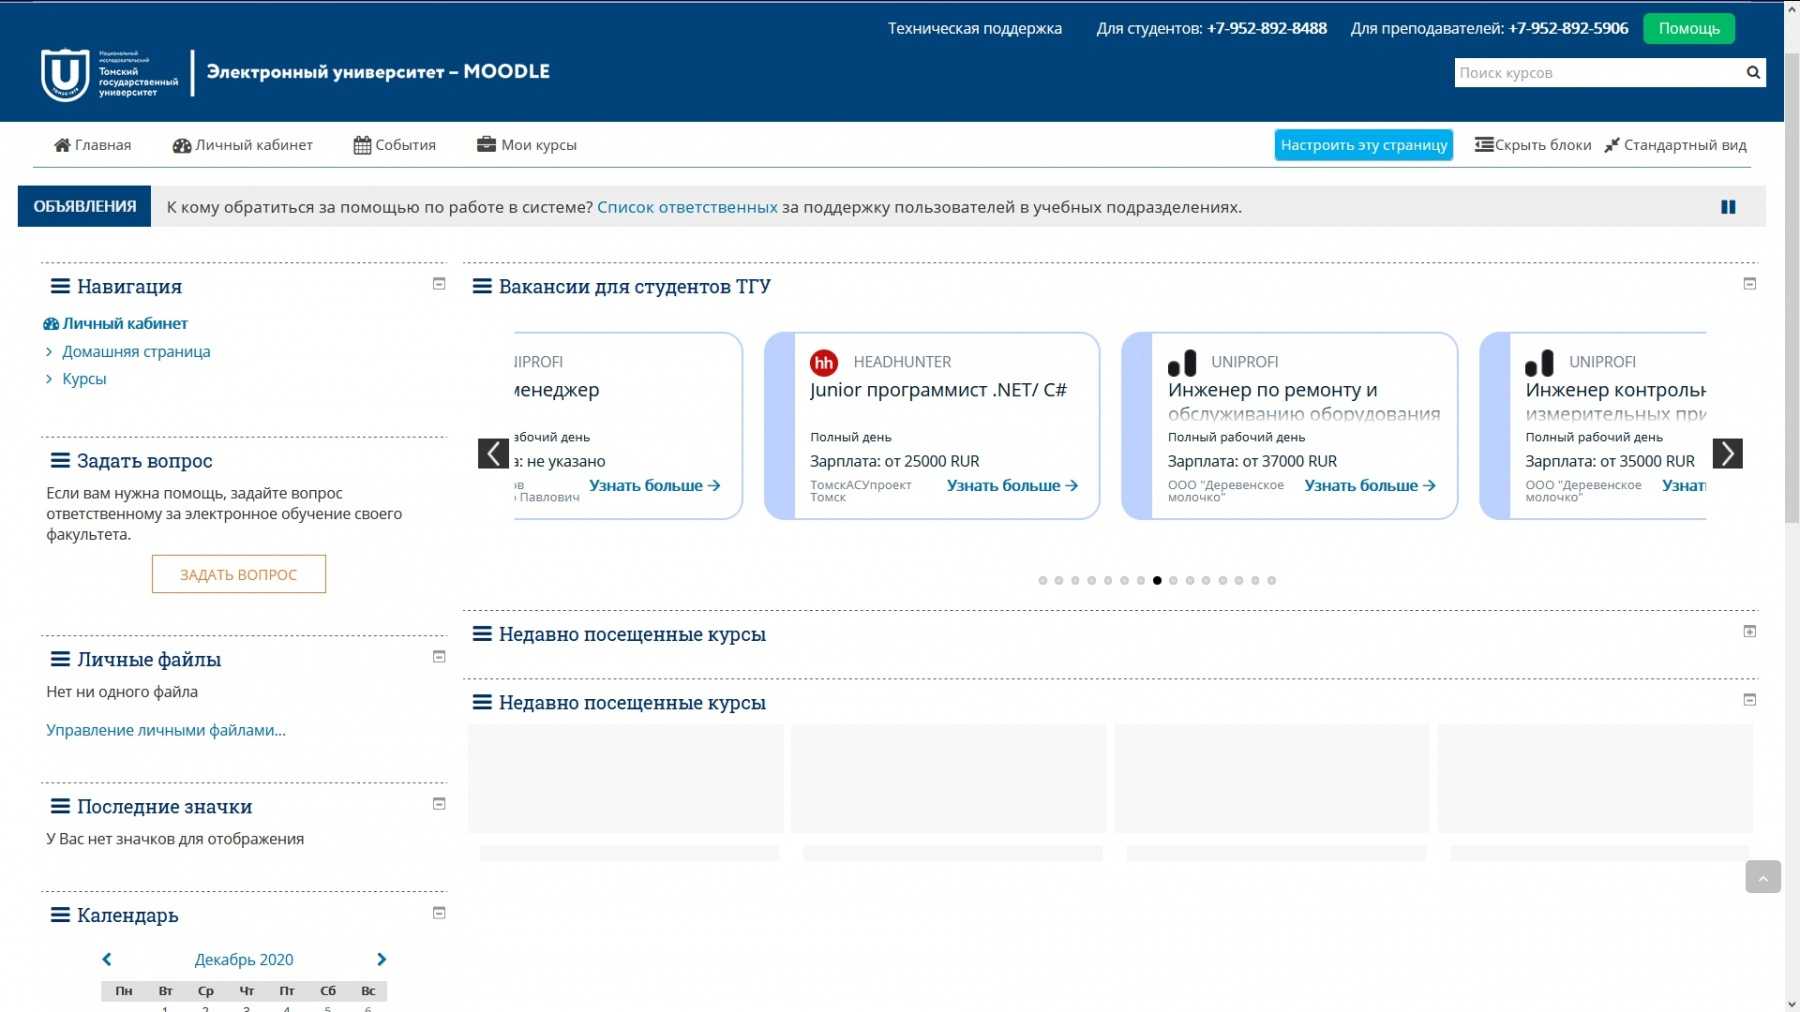The image size is (1800, 1012).
Task: Collapse the Вакансии для студентов block
Action: [x=1750, y=284]
